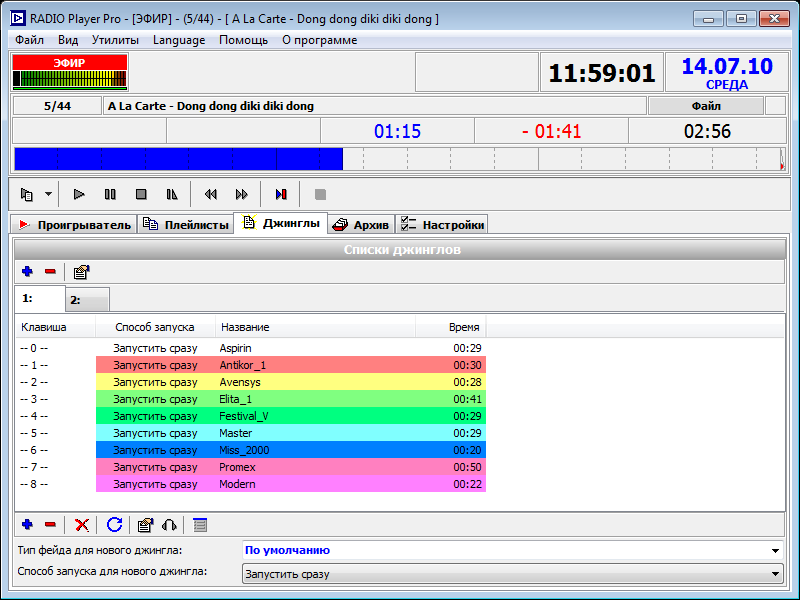Skip to next track with the red-blue icon
Screen dimensions: 800x600
(281, 194)
